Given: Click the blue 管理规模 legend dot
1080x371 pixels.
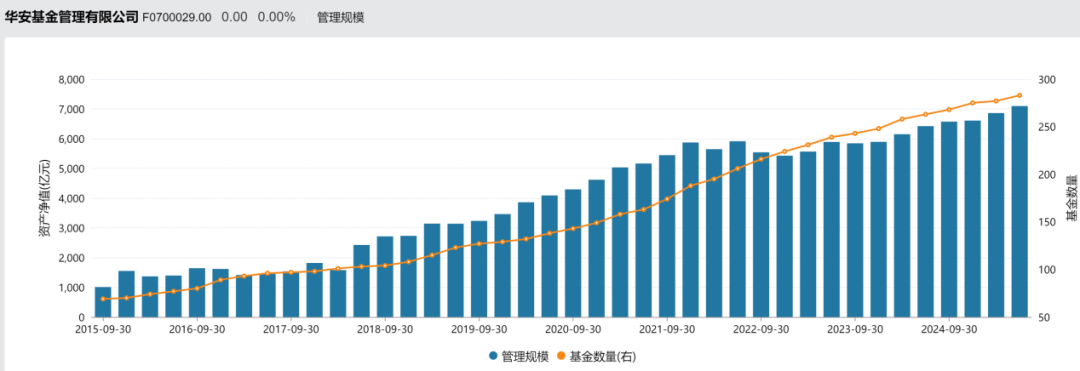Looking at the screenshot, I should coord(493,357).
